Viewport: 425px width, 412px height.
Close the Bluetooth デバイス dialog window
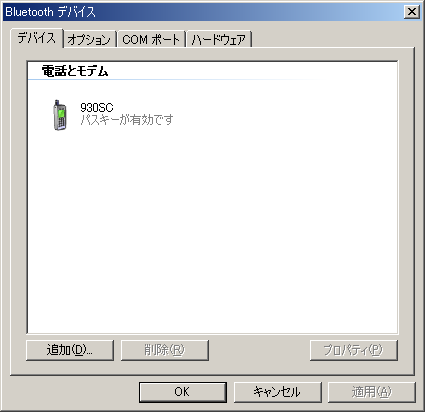[x=412, y=12]
